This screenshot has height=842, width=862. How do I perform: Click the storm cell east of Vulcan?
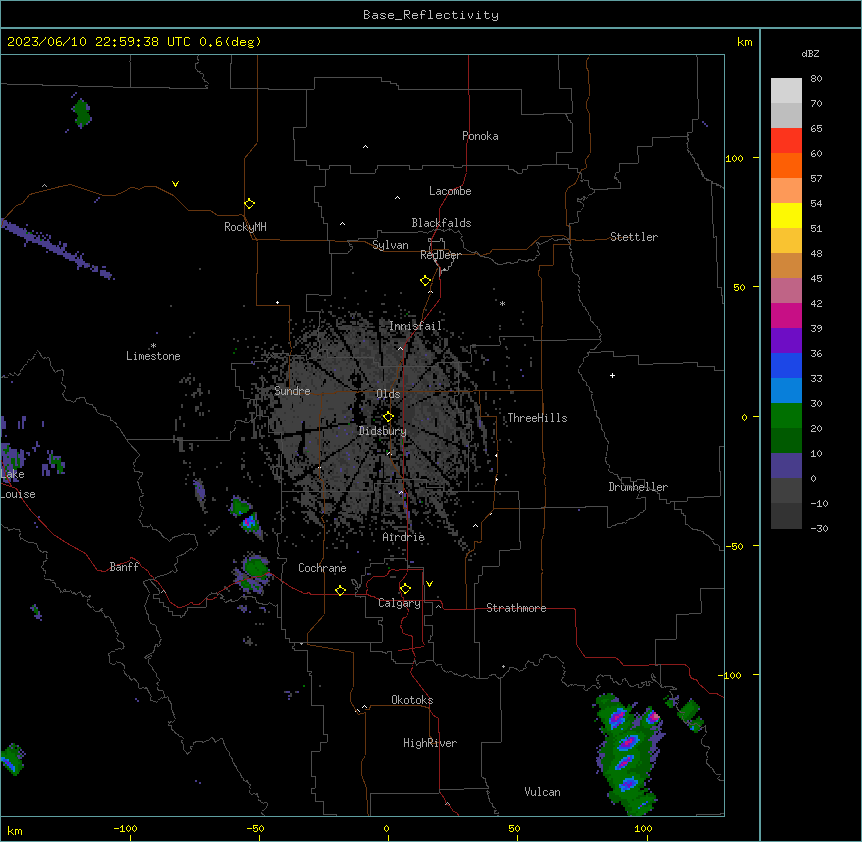(629, 753)
